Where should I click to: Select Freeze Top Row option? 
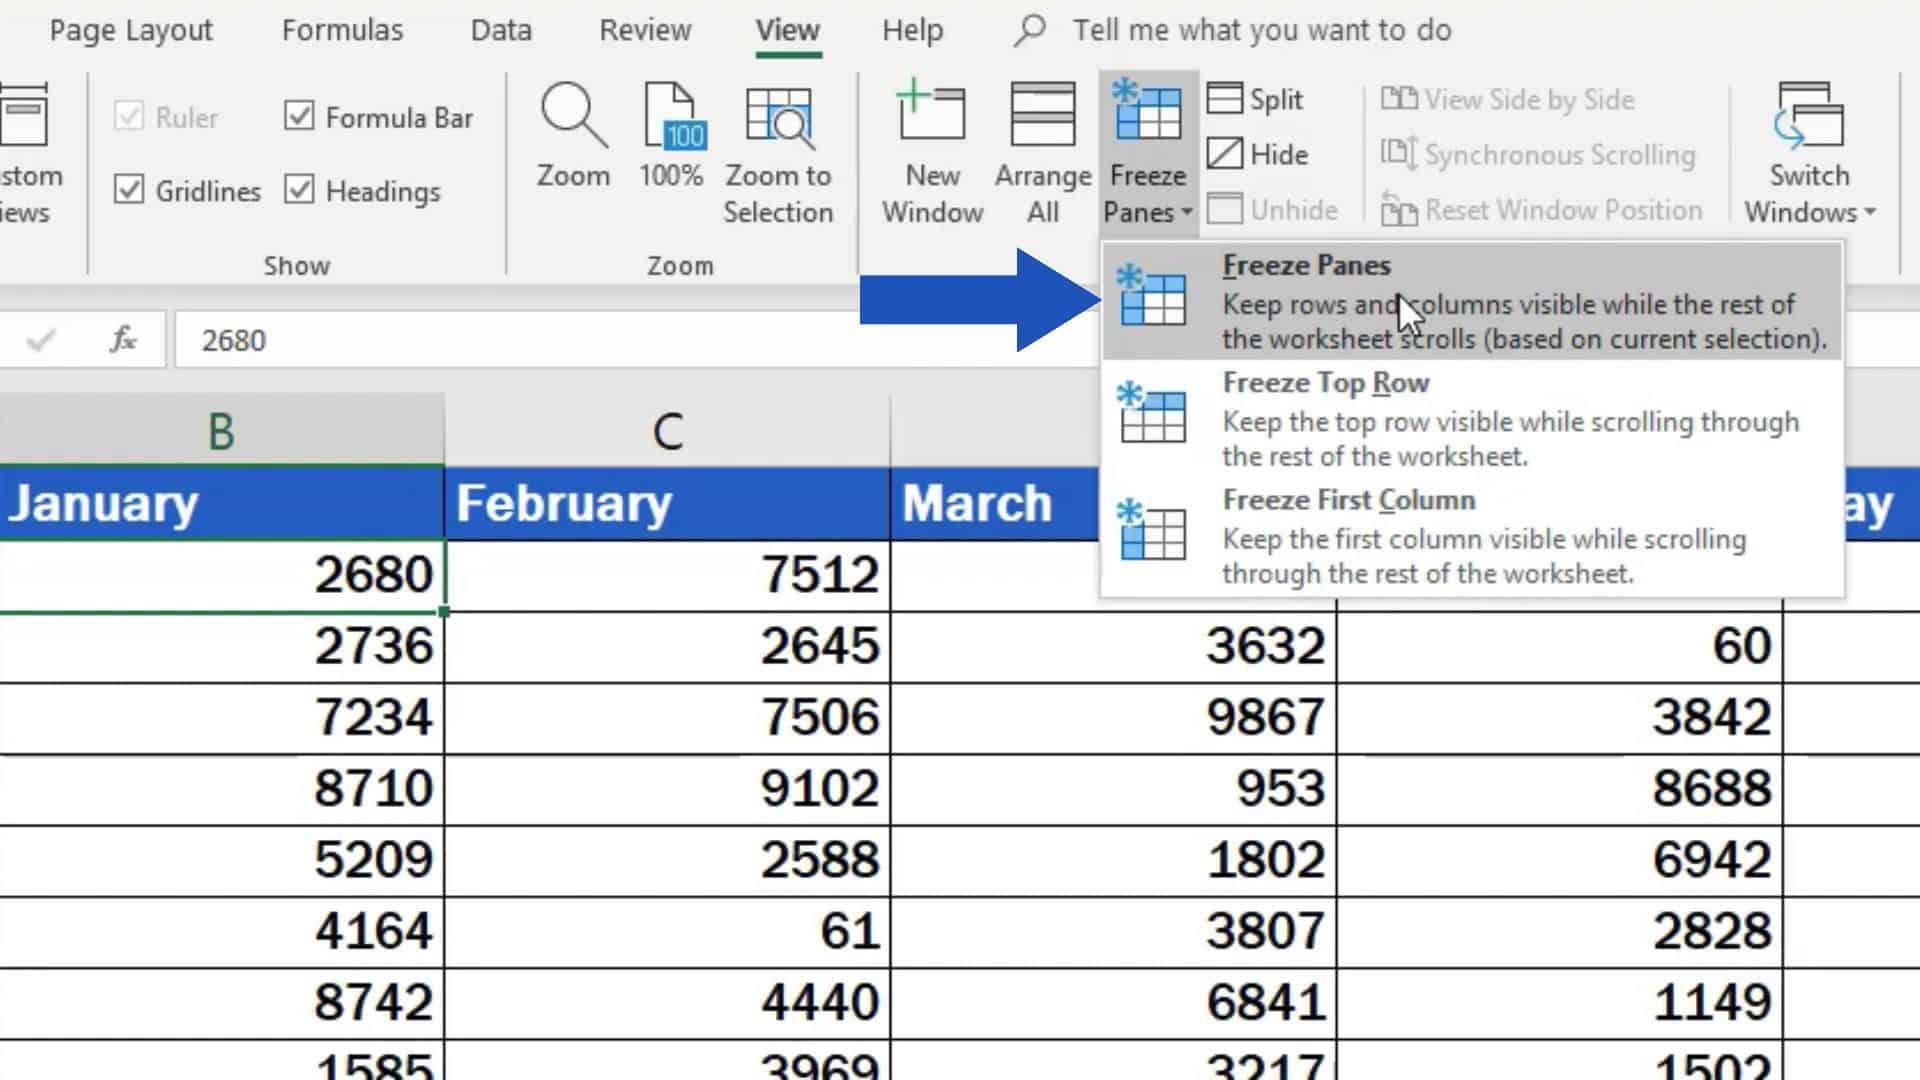tap(1325, 382)
